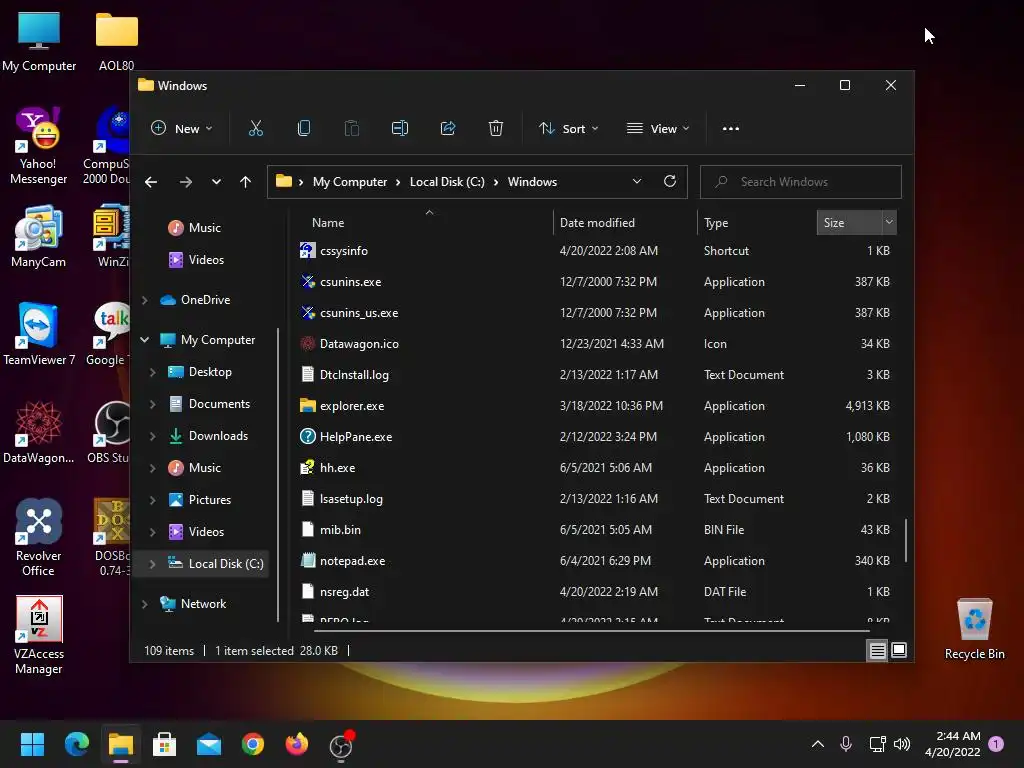Select HelpPane.exe in the file list
Screen dimensions: 1024x768
[356, 437]
